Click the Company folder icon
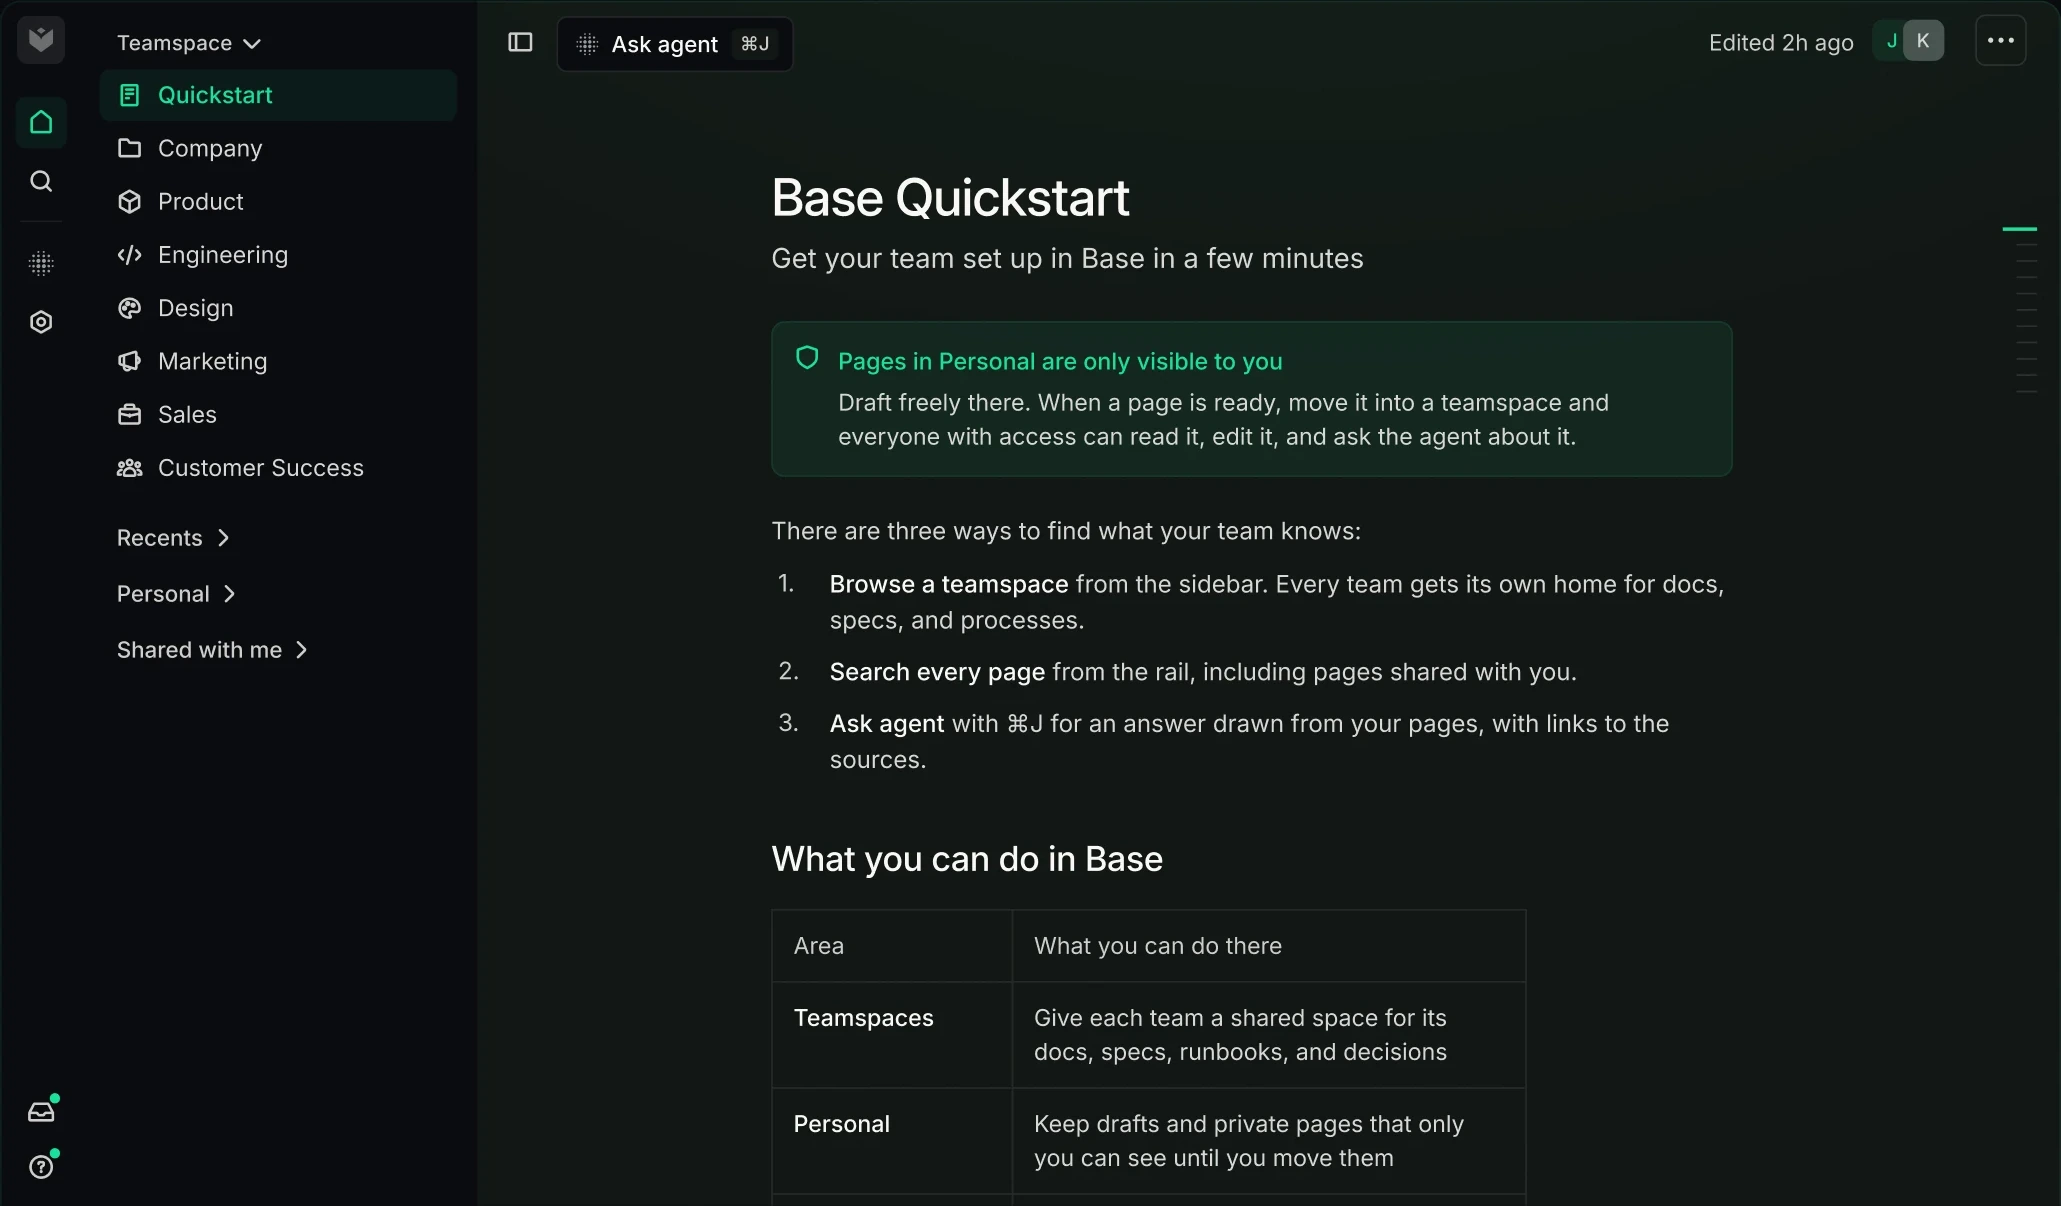 (x=129, y=148)
